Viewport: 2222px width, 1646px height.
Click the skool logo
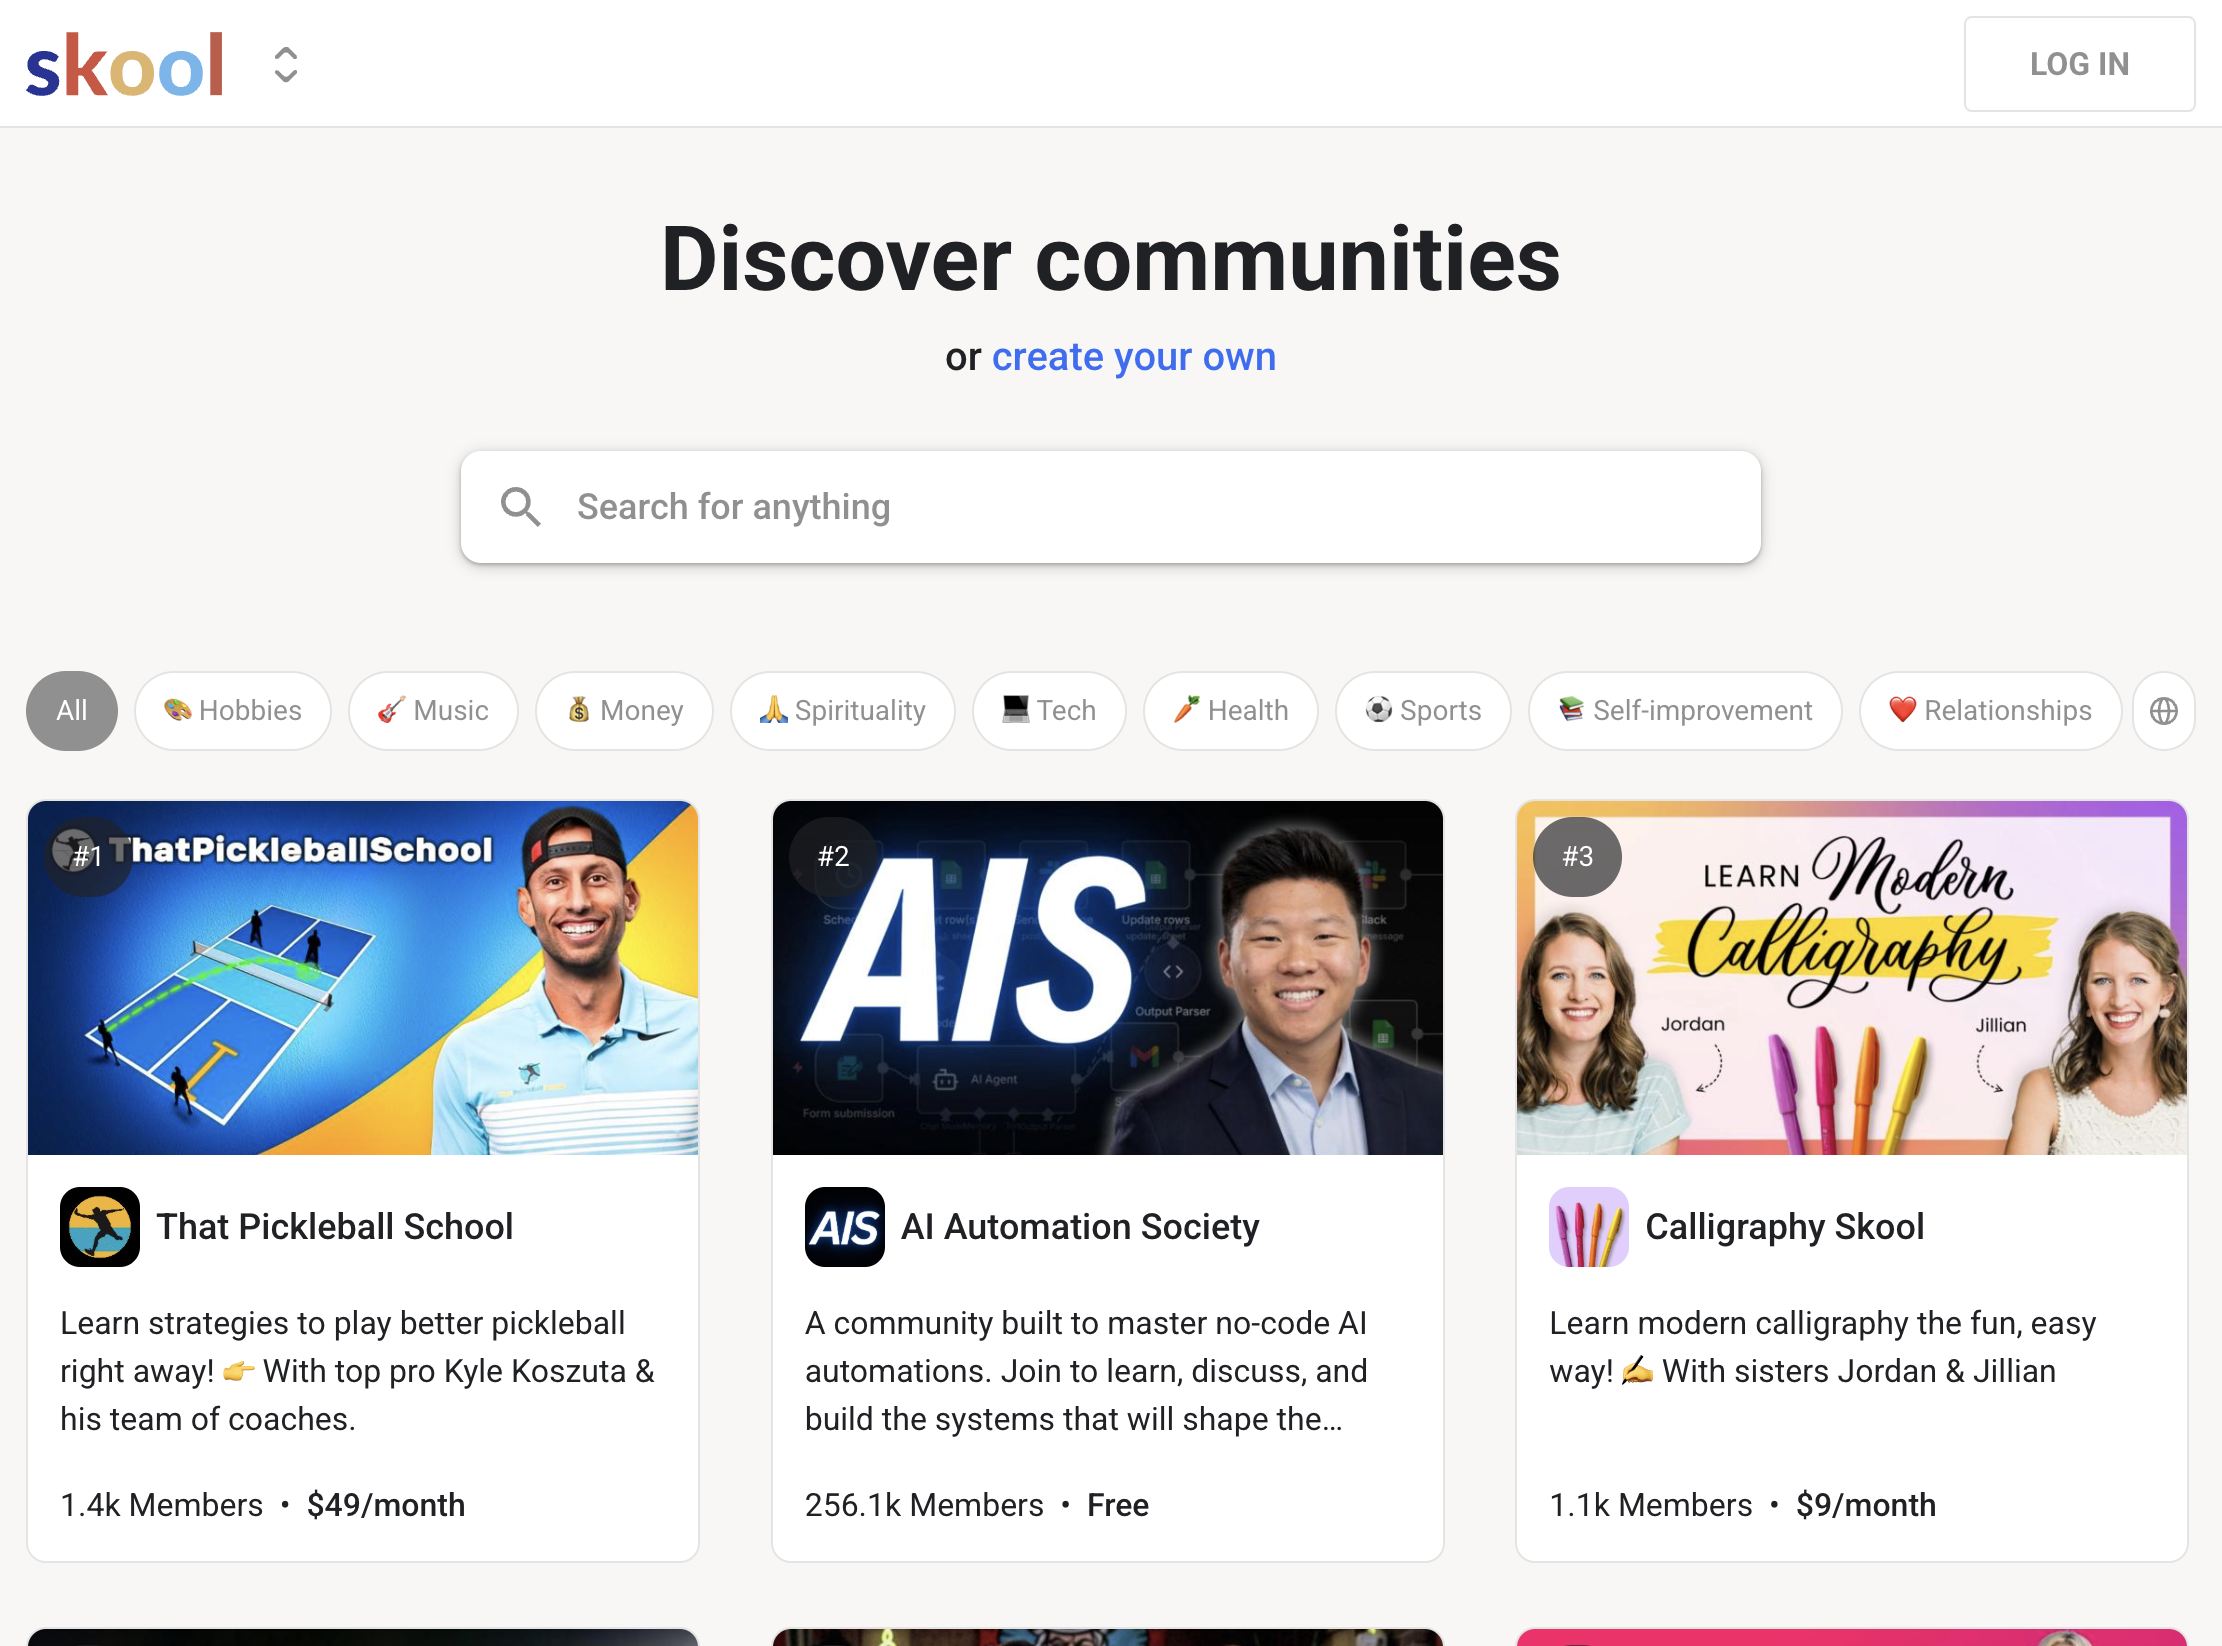[x=125, y=65]
